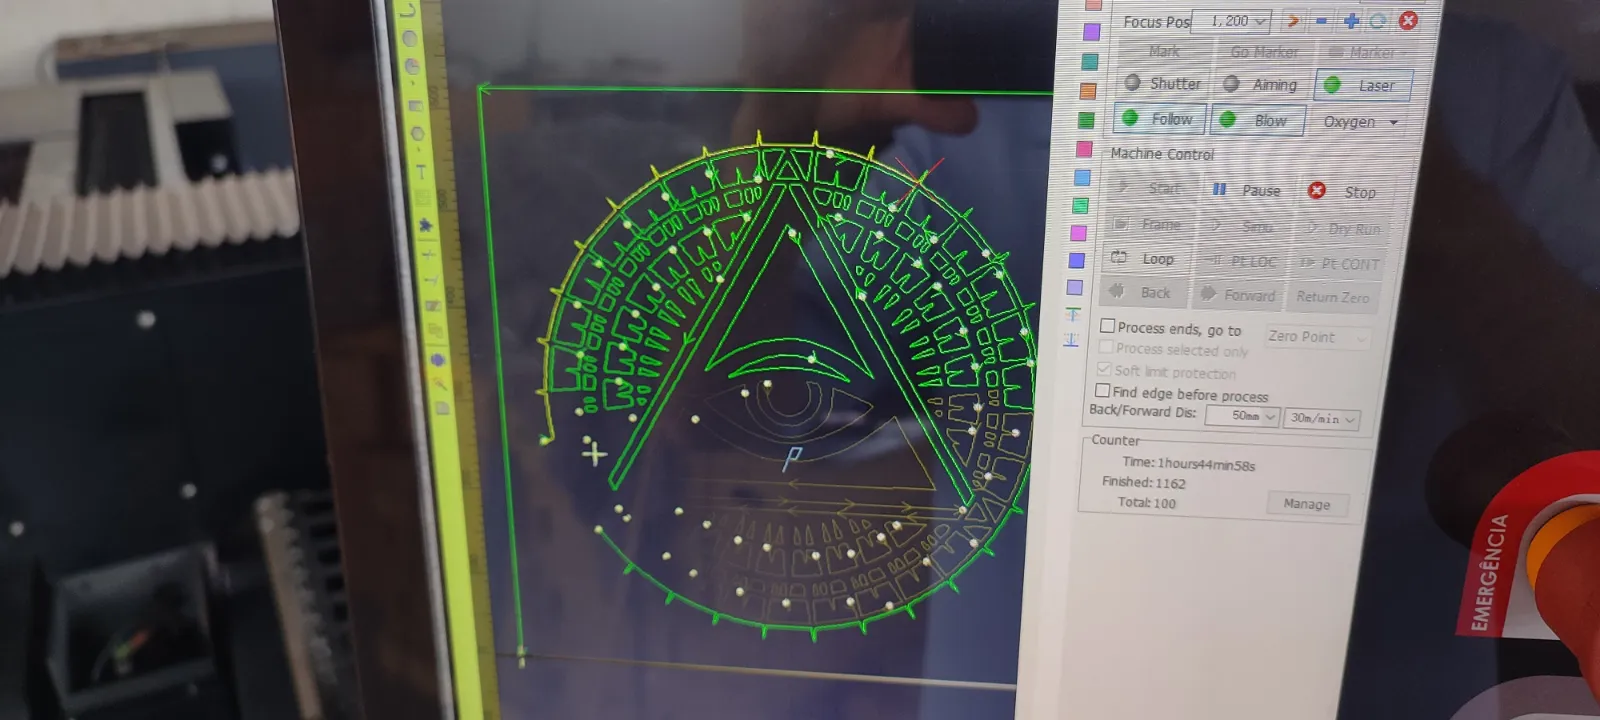Click the blue minus icon beside Focus Pos
This screenshot has height=720, width=1600.
(1322, 20)
